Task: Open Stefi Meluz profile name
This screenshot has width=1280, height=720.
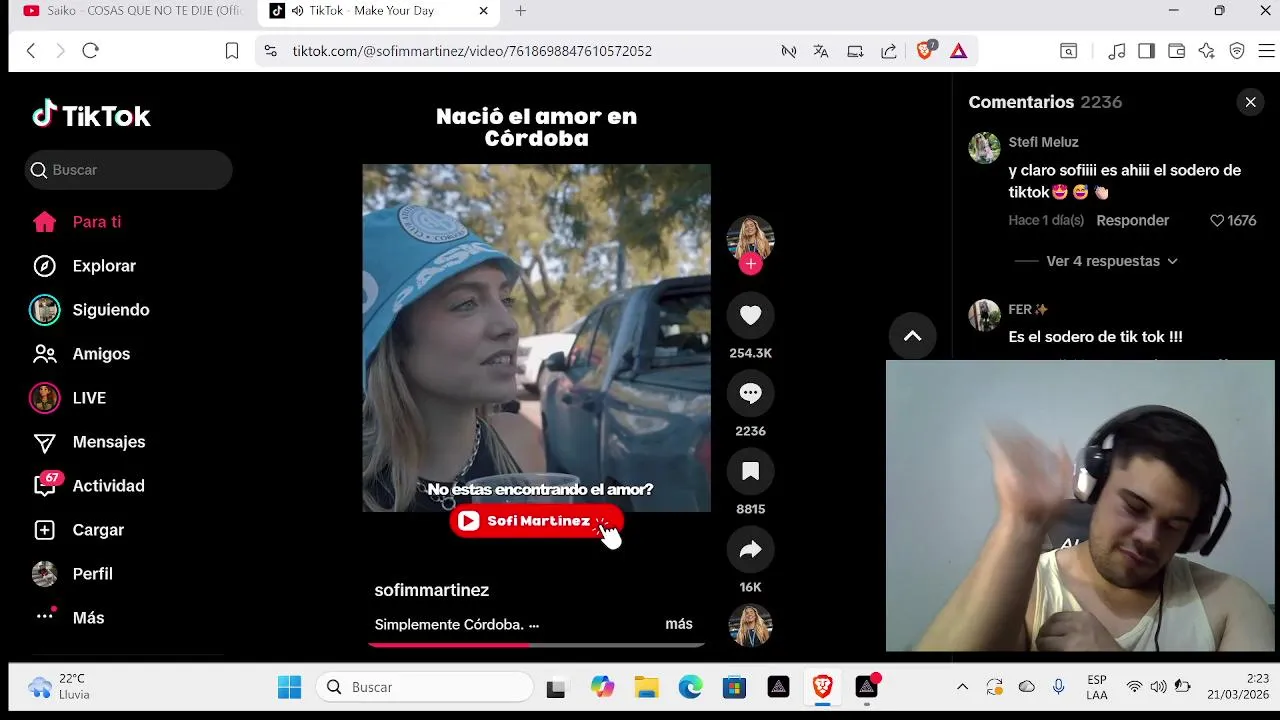Action: (x=1043, y=142)
